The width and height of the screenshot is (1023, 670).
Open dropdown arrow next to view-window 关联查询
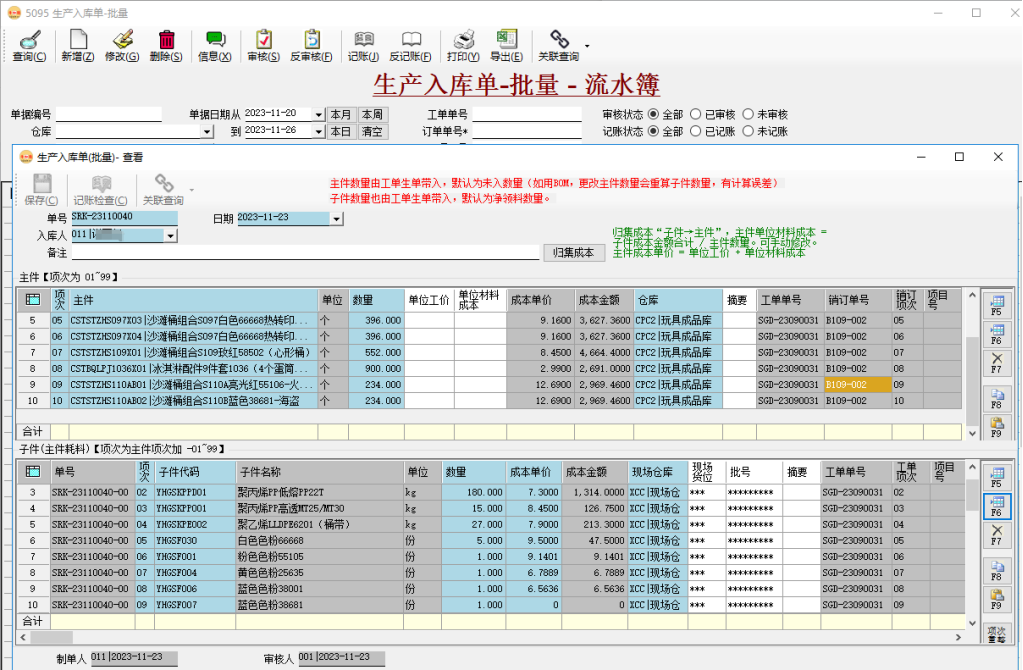tap(191, 190)
